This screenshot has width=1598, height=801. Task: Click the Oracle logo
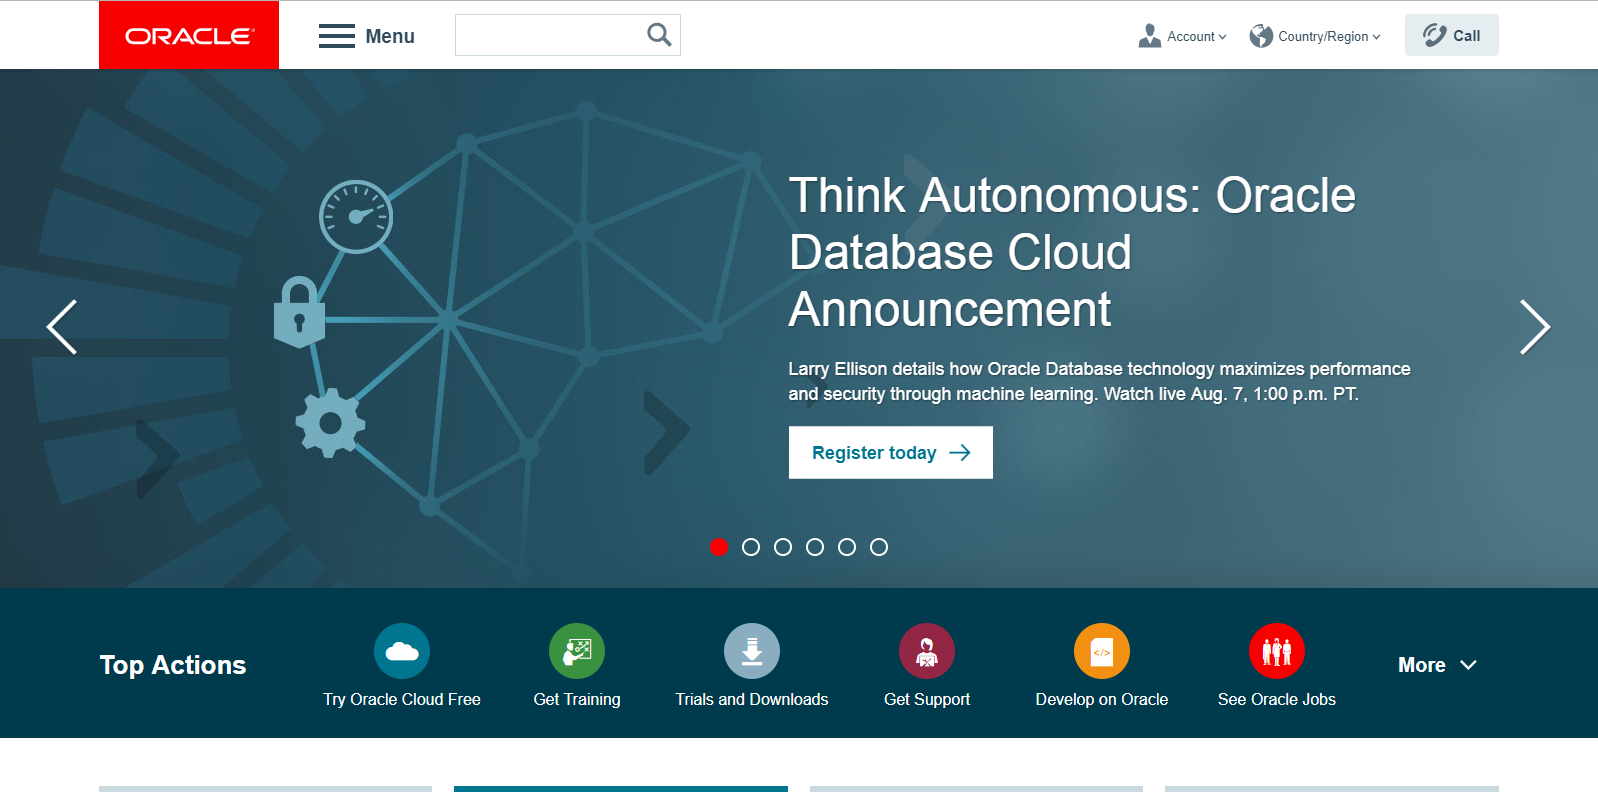(189, 35)
